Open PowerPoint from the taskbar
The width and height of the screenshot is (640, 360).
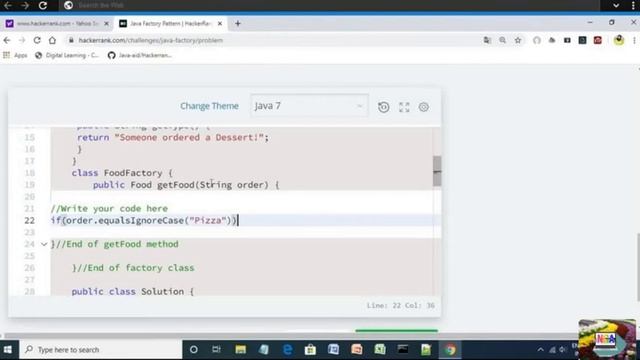[357, 349]
